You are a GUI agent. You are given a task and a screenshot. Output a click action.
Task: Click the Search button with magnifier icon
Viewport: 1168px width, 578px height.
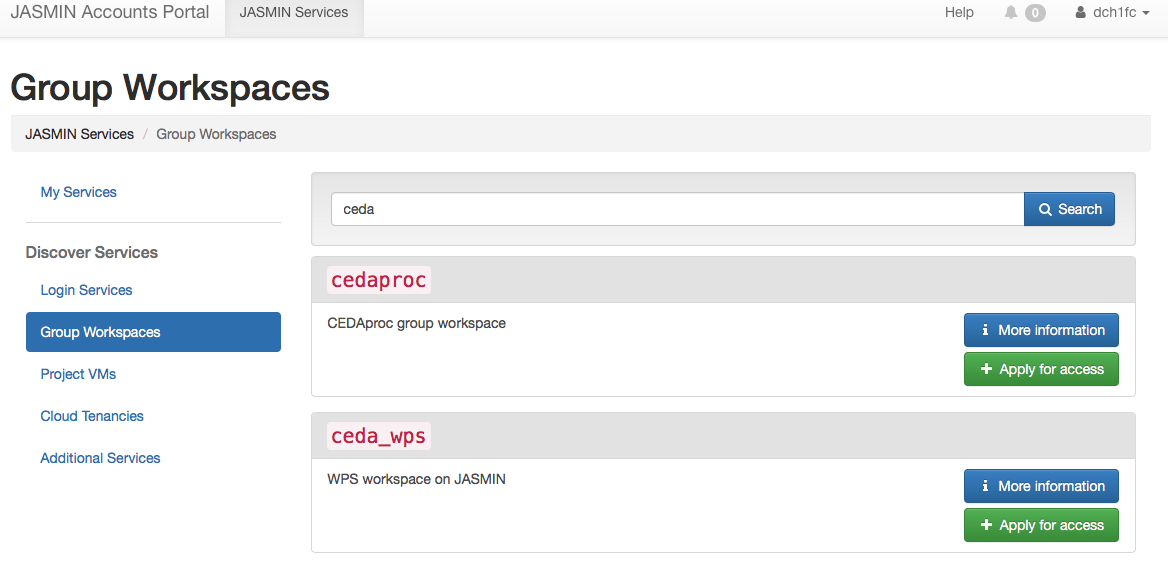click(x=1069, y=209)
